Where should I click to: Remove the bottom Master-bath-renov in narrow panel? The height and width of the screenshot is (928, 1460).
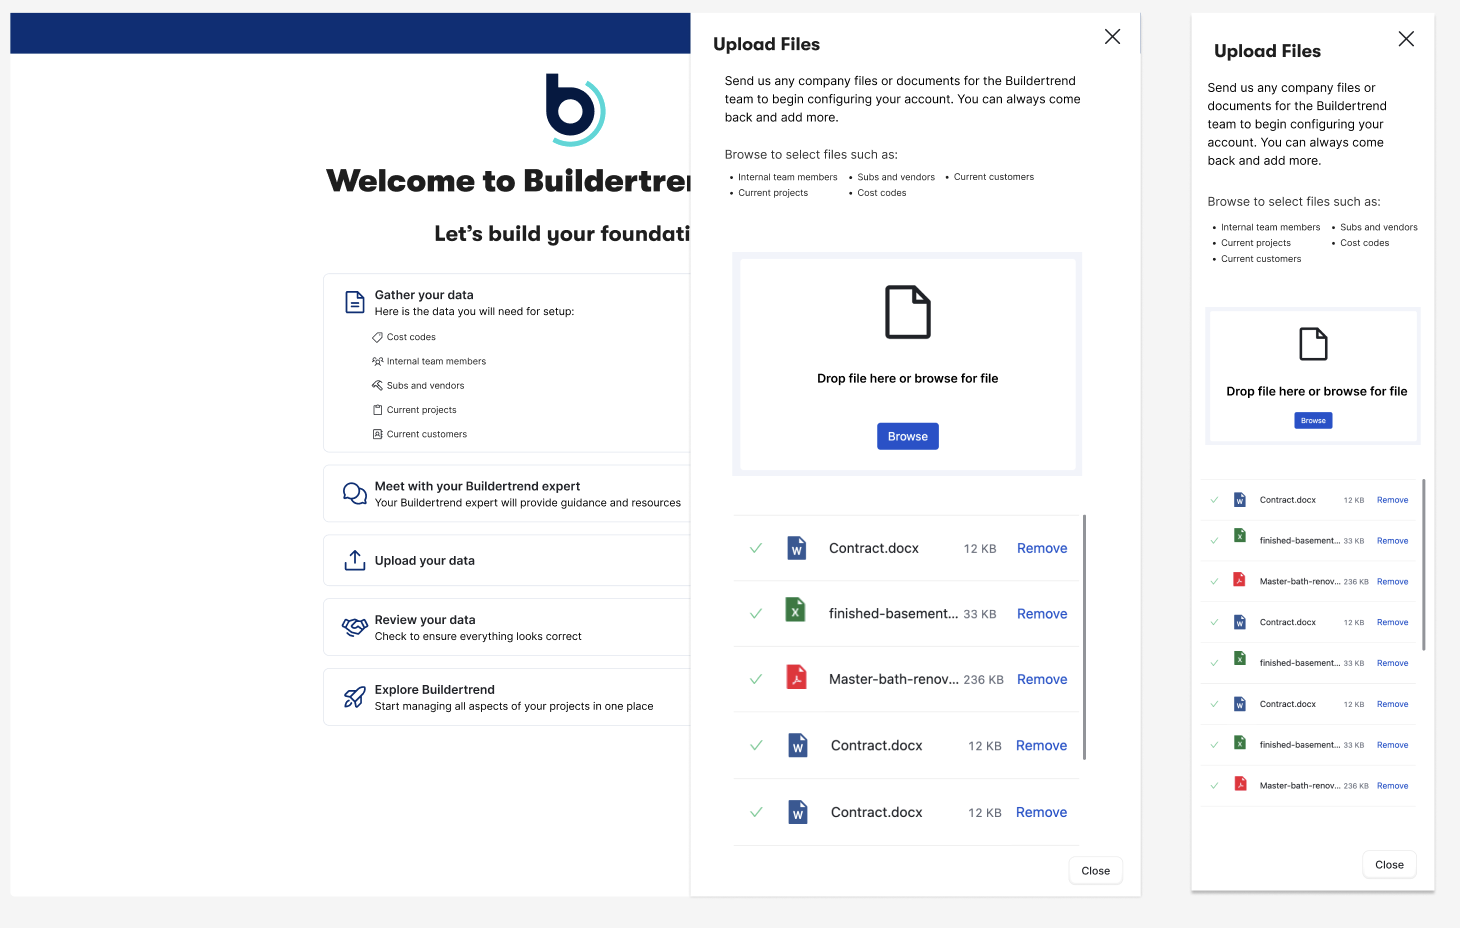pyautogui.click(x=1392, y=786)
